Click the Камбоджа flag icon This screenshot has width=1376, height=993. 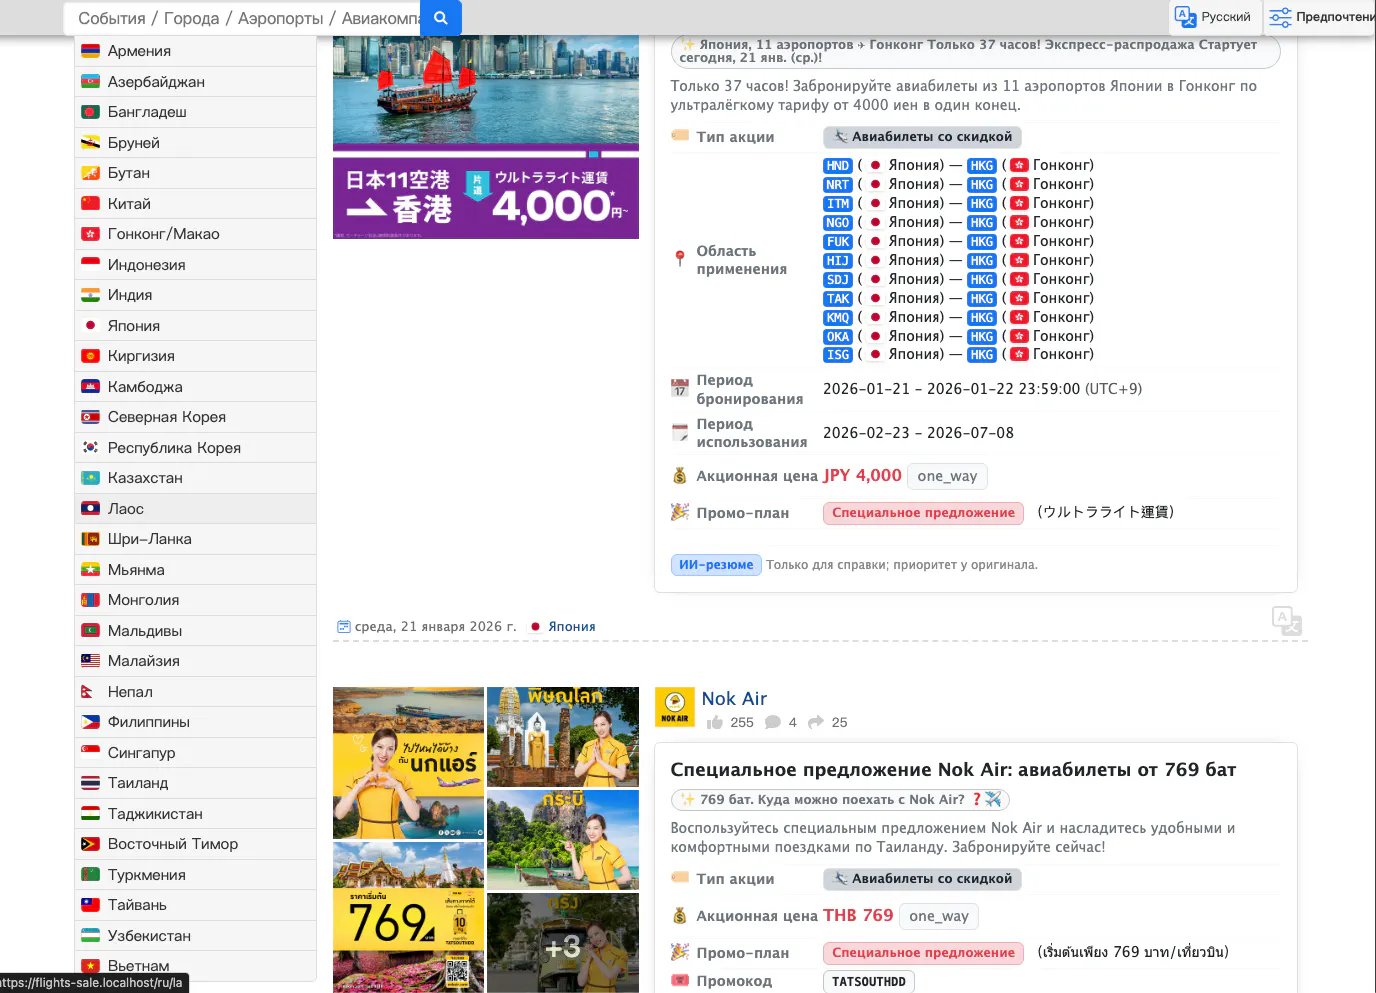(x=90, y=387)
